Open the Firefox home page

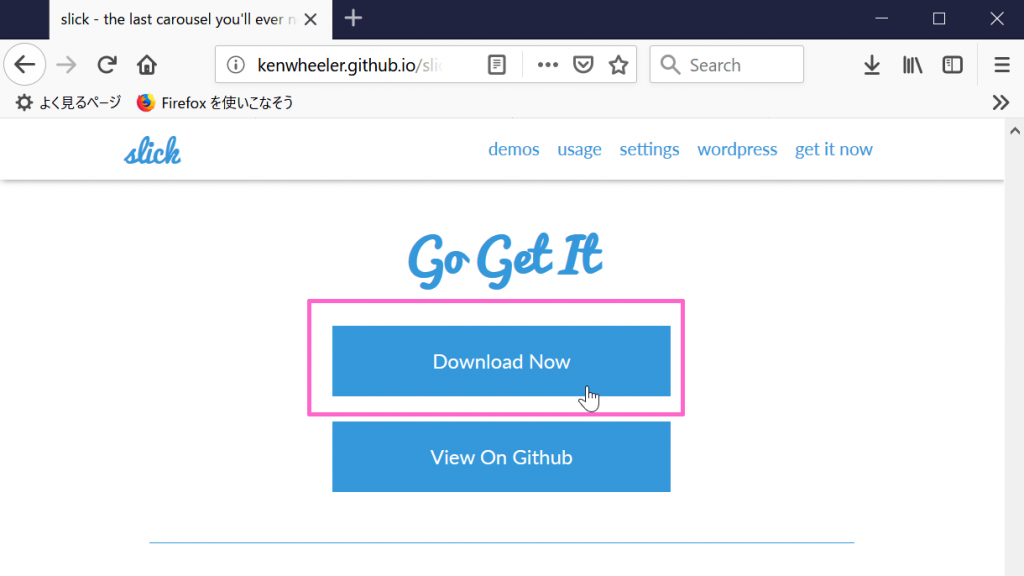147,65
